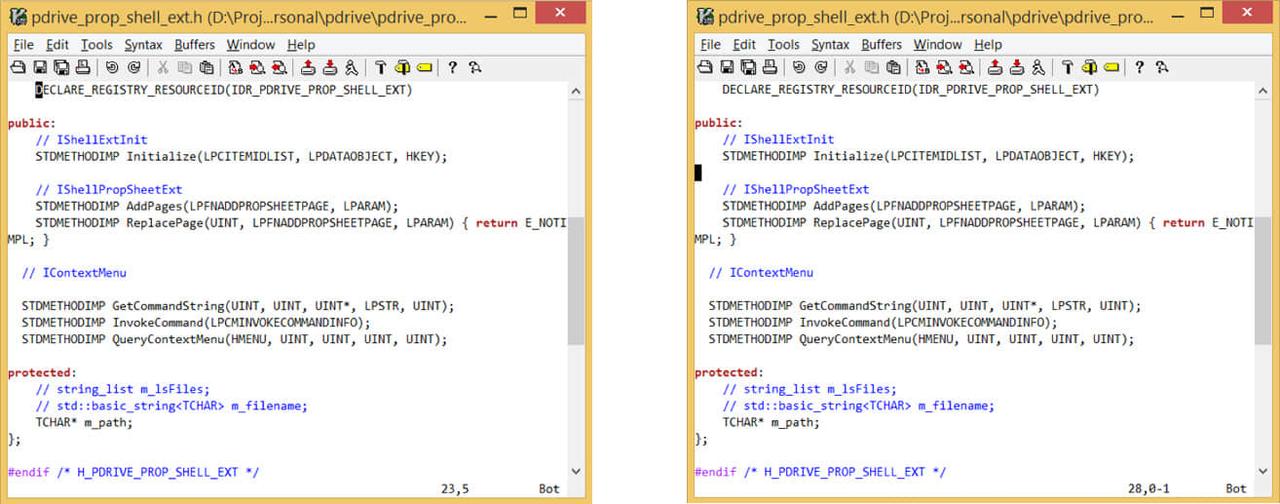Open Buffers menu in right window

point(881,45)
